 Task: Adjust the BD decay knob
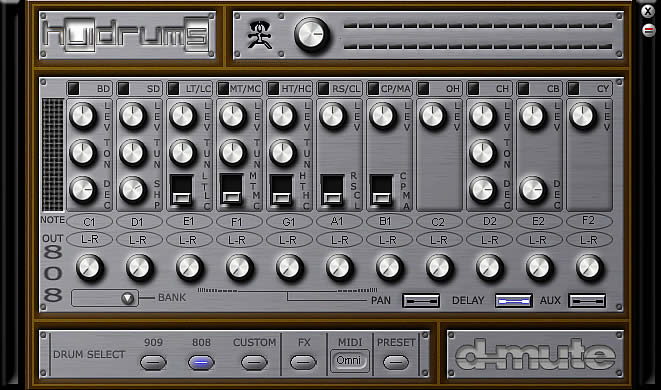pyautogui.click(x=83, y=190)
